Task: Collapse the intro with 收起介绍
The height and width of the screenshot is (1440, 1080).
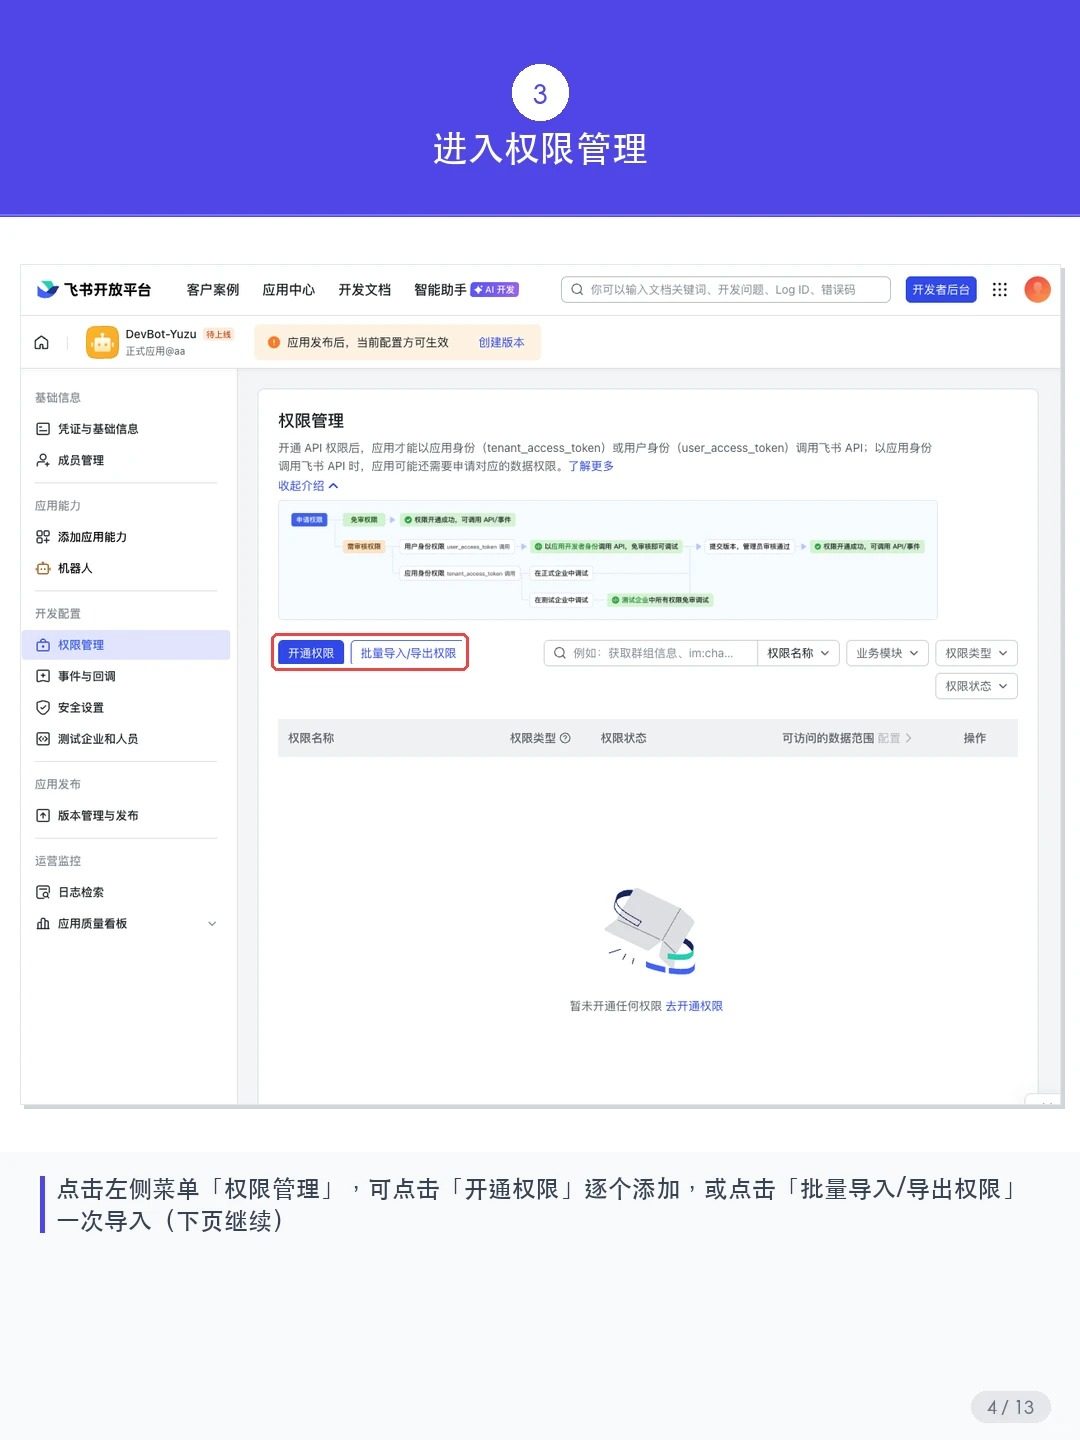Action: click(x=308, y=486)
